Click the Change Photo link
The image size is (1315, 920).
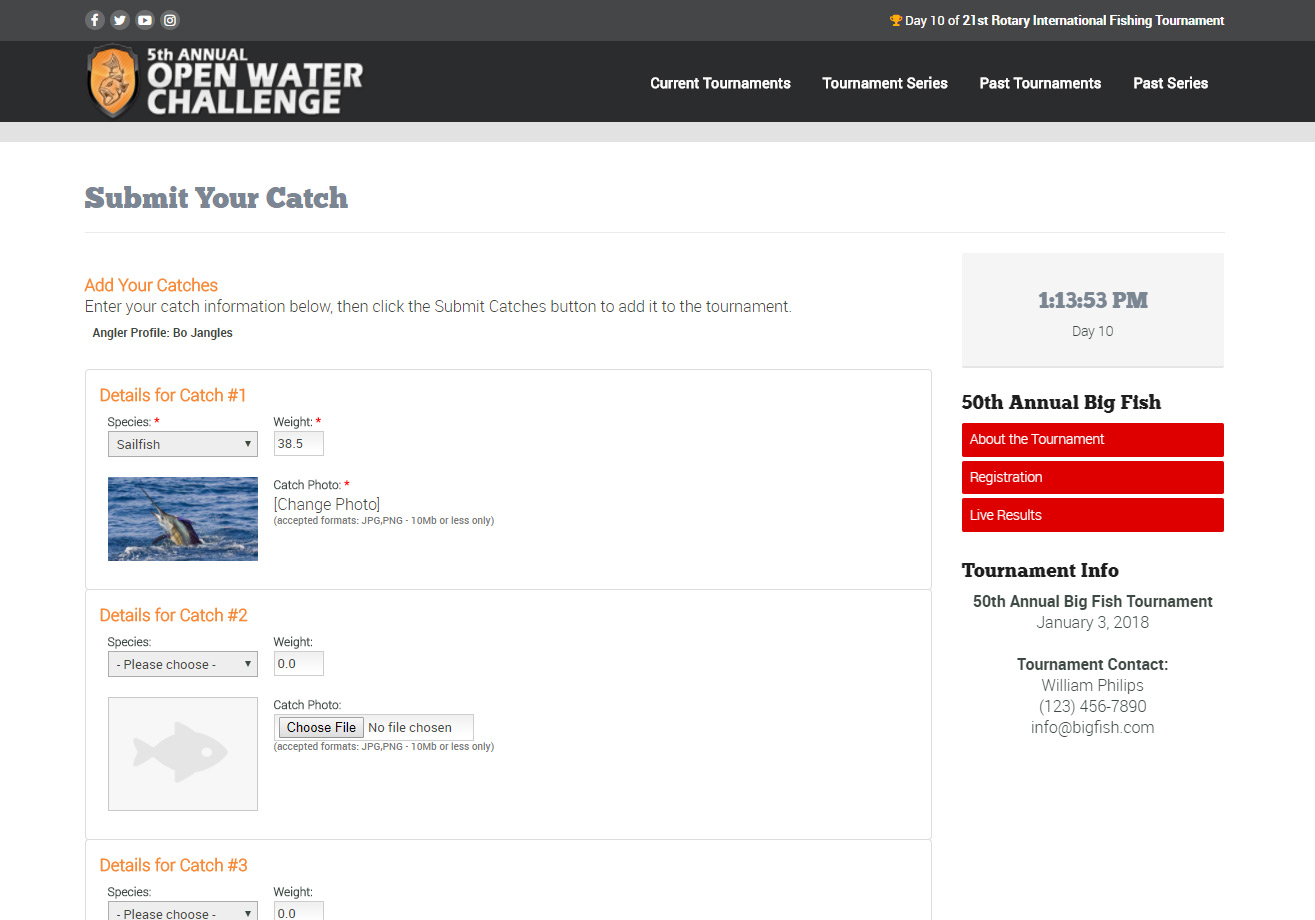[x=327, y=504]
